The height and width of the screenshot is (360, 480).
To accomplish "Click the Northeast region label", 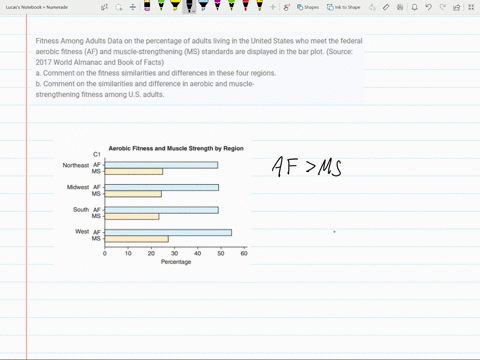I will click(x=76, y=165).
